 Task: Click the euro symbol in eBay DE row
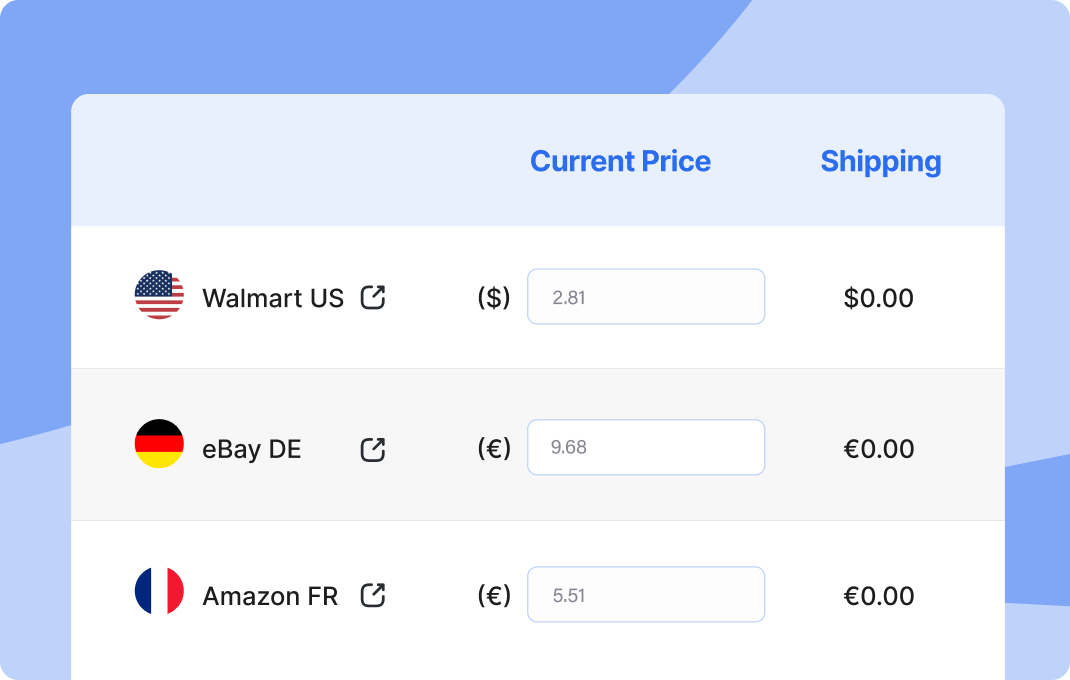493,449
